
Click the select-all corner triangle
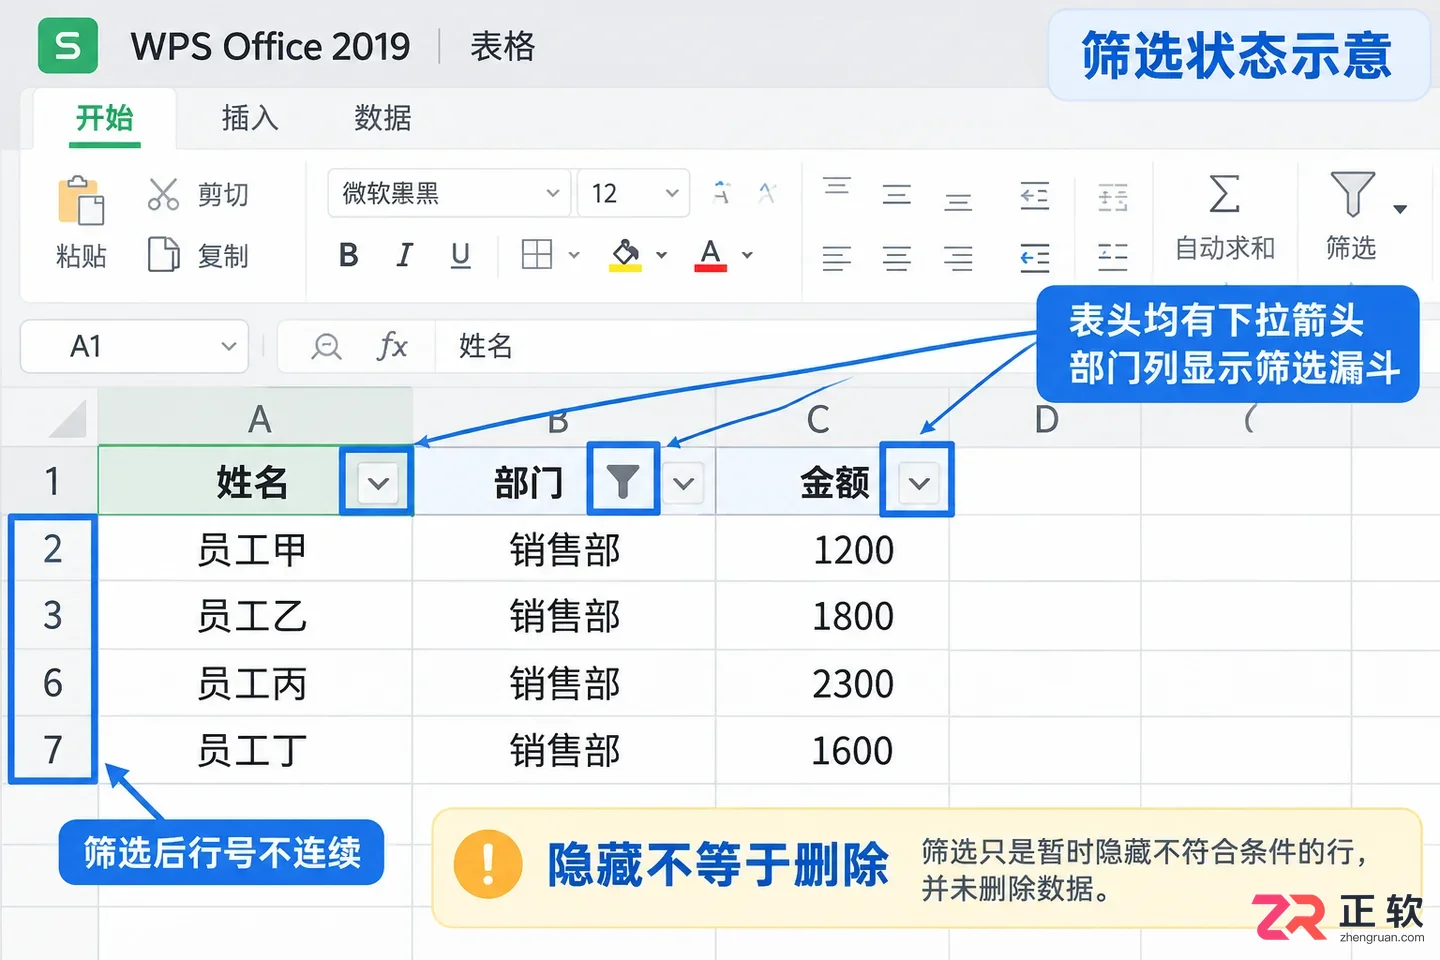(68, 419)
